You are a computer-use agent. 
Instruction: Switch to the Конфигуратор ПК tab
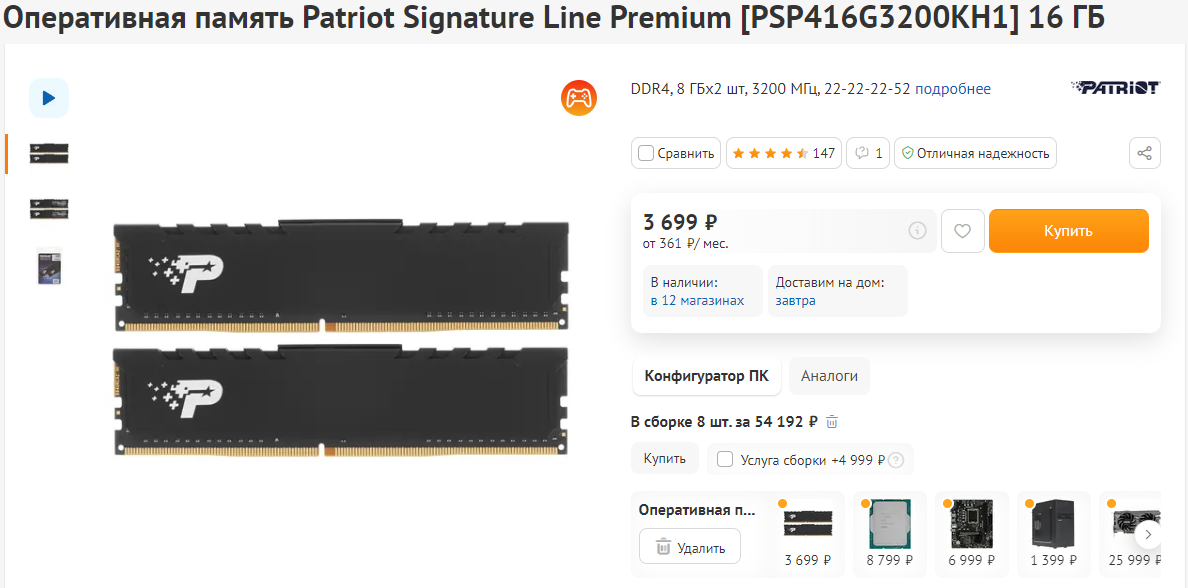click(x=706, y=376)
